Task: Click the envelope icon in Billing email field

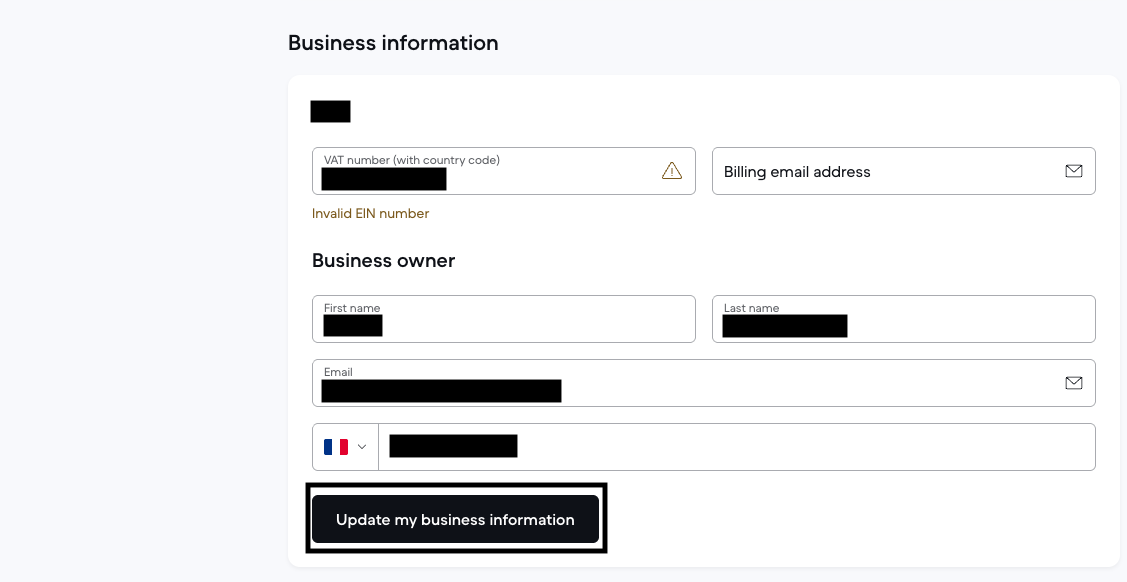Action: pyautogui.click(x=1074, y=171)
